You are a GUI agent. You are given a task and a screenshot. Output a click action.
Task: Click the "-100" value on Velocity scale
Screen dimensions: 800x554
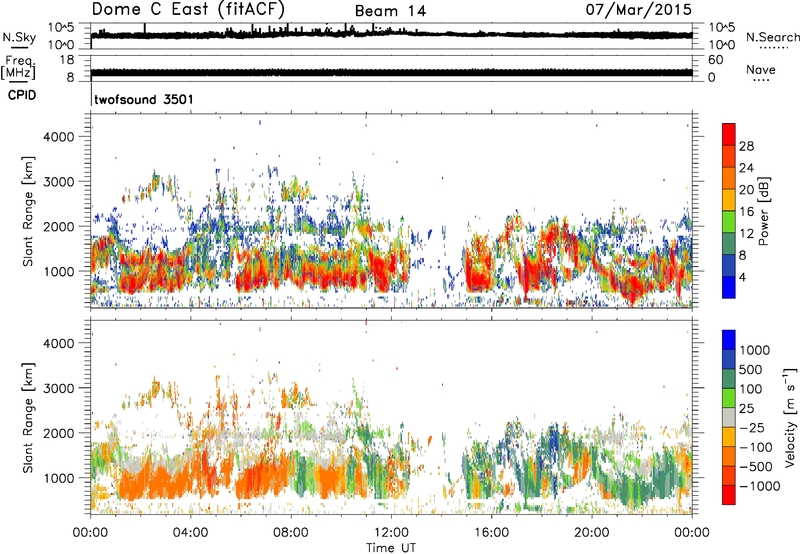coord(756,447)
